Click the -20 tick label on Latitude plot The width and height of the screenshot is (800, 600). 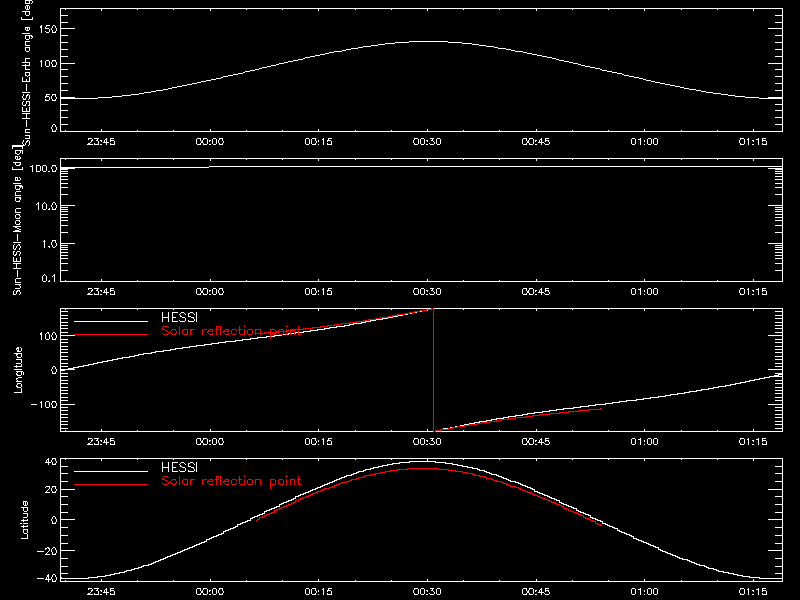(47, 551)
